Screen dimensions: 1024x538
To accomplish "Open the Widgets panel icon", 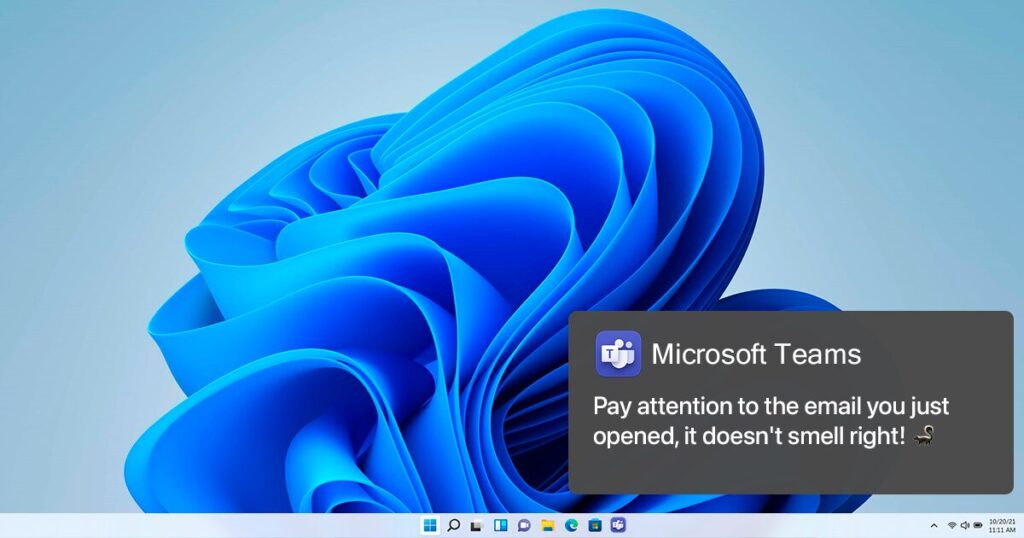I will [500, 525].
